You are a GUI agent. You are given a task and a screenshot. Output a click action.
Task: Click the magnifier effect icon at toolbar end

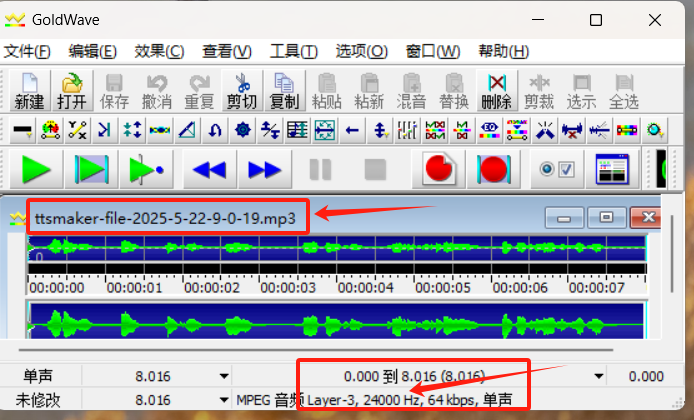pyautogui.click(x=655, y=131)
